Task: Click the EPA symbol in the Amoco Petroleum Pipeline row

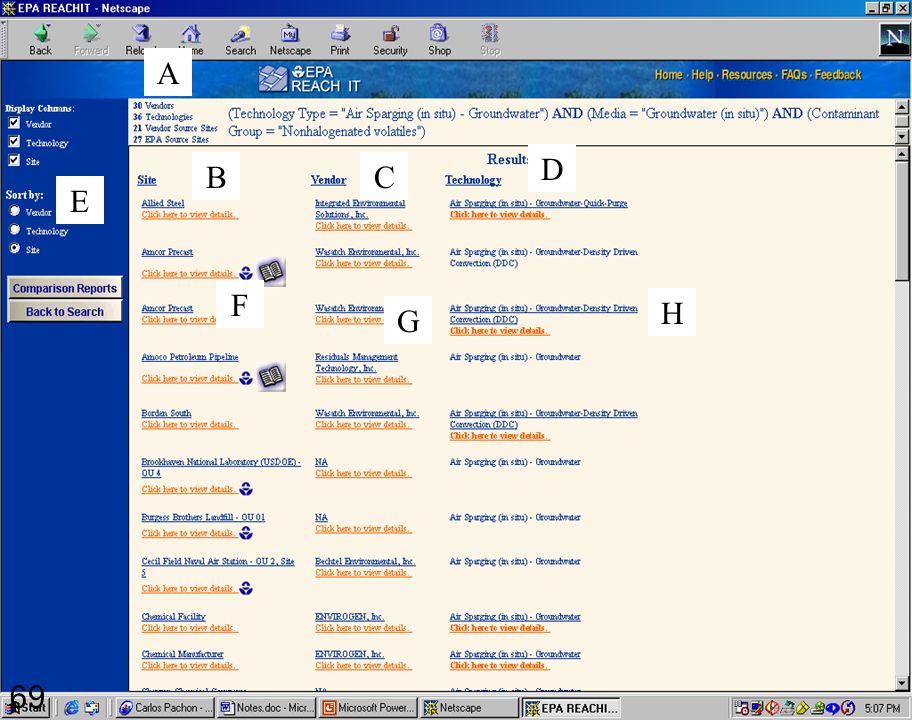Action: (246, 378)
